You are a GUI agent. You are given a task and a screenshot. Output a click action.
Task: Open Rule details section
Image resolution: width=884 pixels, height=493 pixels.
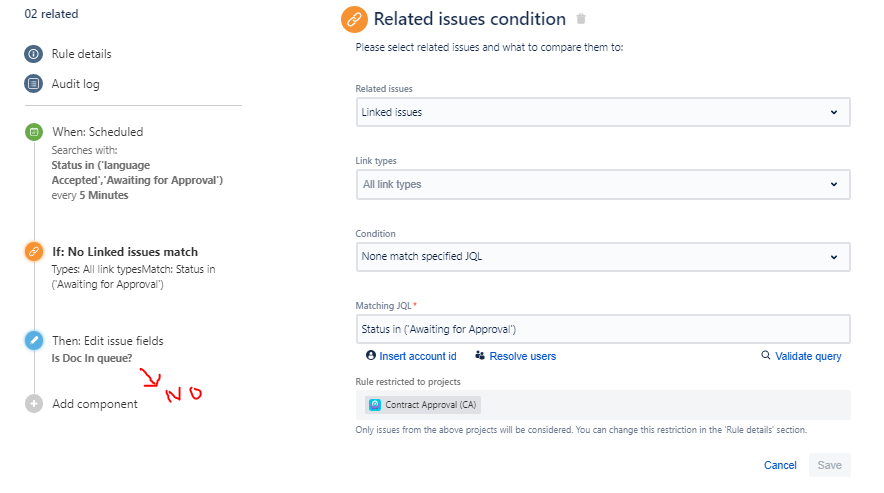tap(82, 54)
